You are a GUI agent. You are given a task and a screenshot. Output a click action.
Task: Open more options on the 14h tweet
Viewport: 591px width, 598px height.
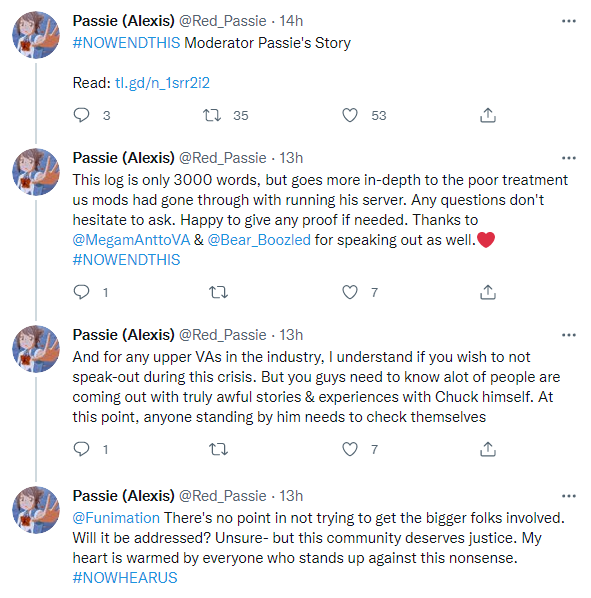pyautogui.click(x=569, y=21)
